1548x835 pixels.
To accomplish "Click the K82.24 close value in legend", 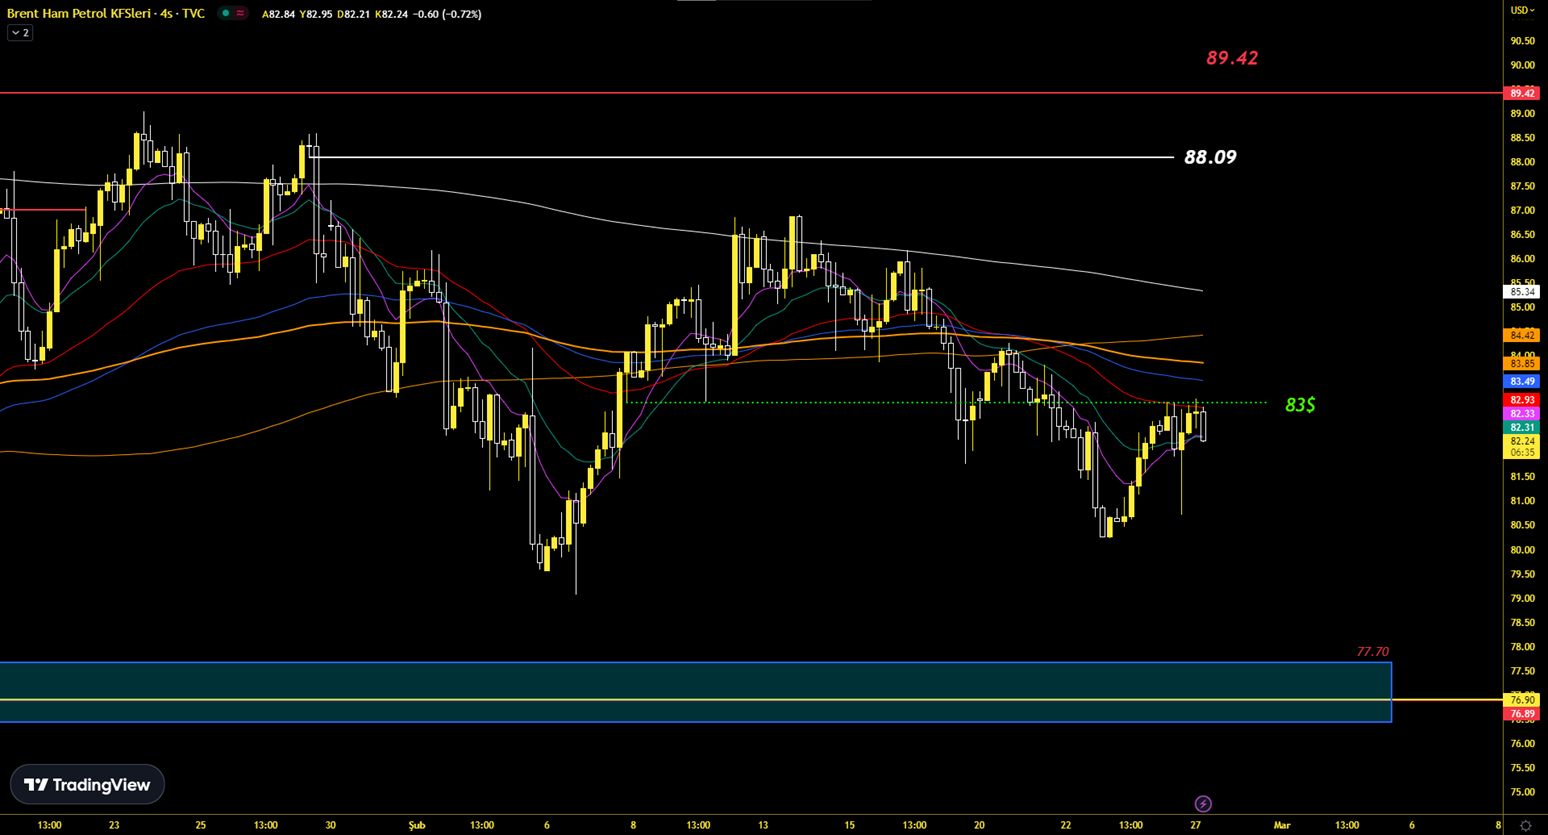I will [392, 14].
